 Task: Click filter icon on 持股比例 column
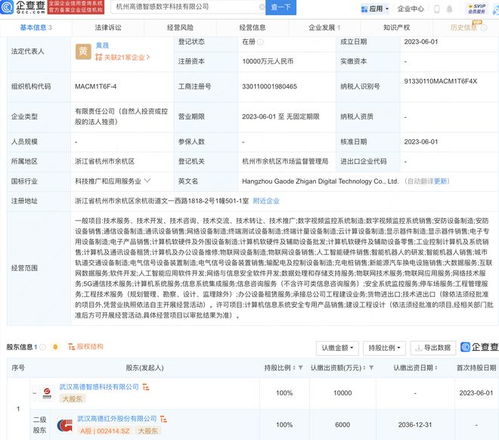(300, 368)
